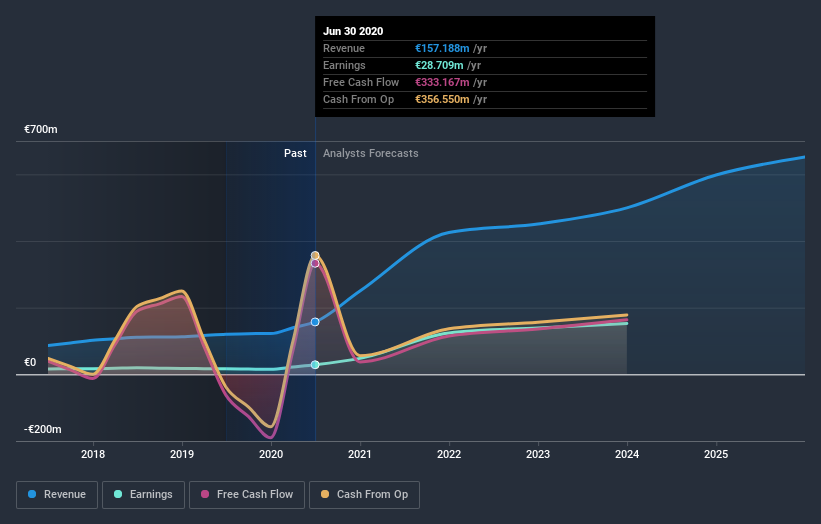Click the tooltip date 'Jun 30 2020'
The image size is (821, 524).
(353, 31)
